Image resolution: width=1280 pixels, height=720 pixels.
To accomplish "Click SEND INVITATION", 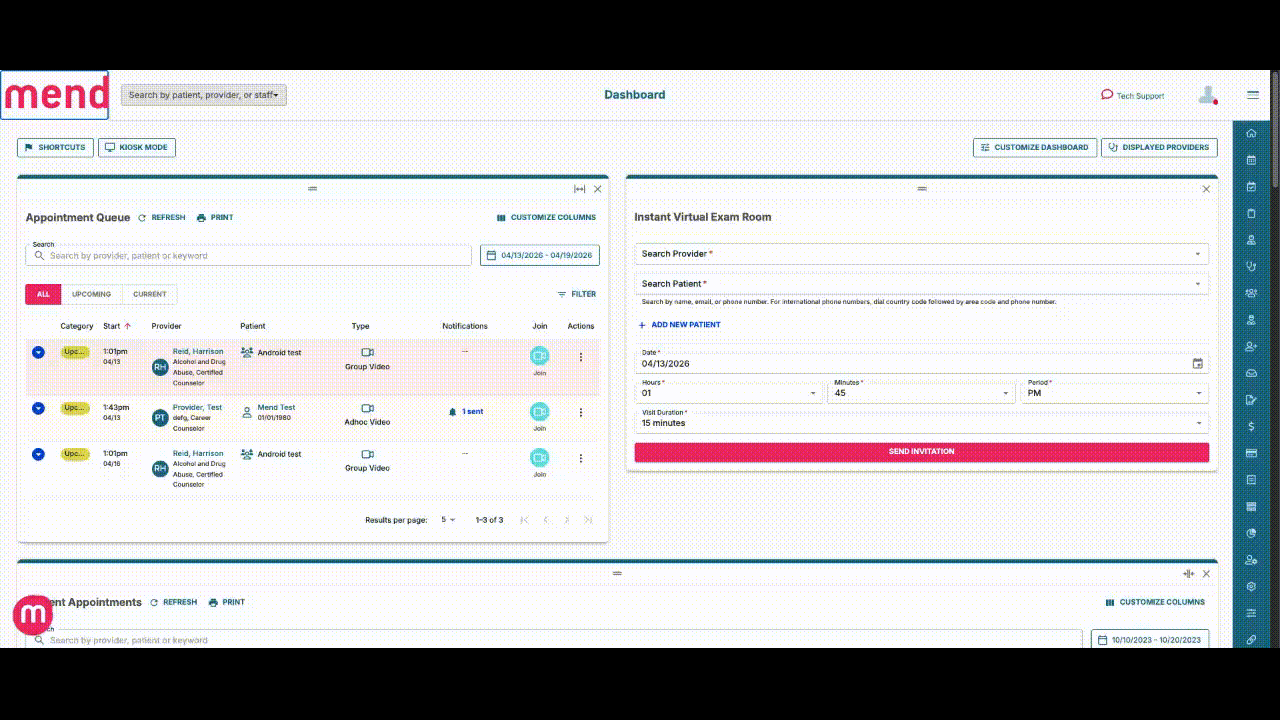I will point(921,452).
